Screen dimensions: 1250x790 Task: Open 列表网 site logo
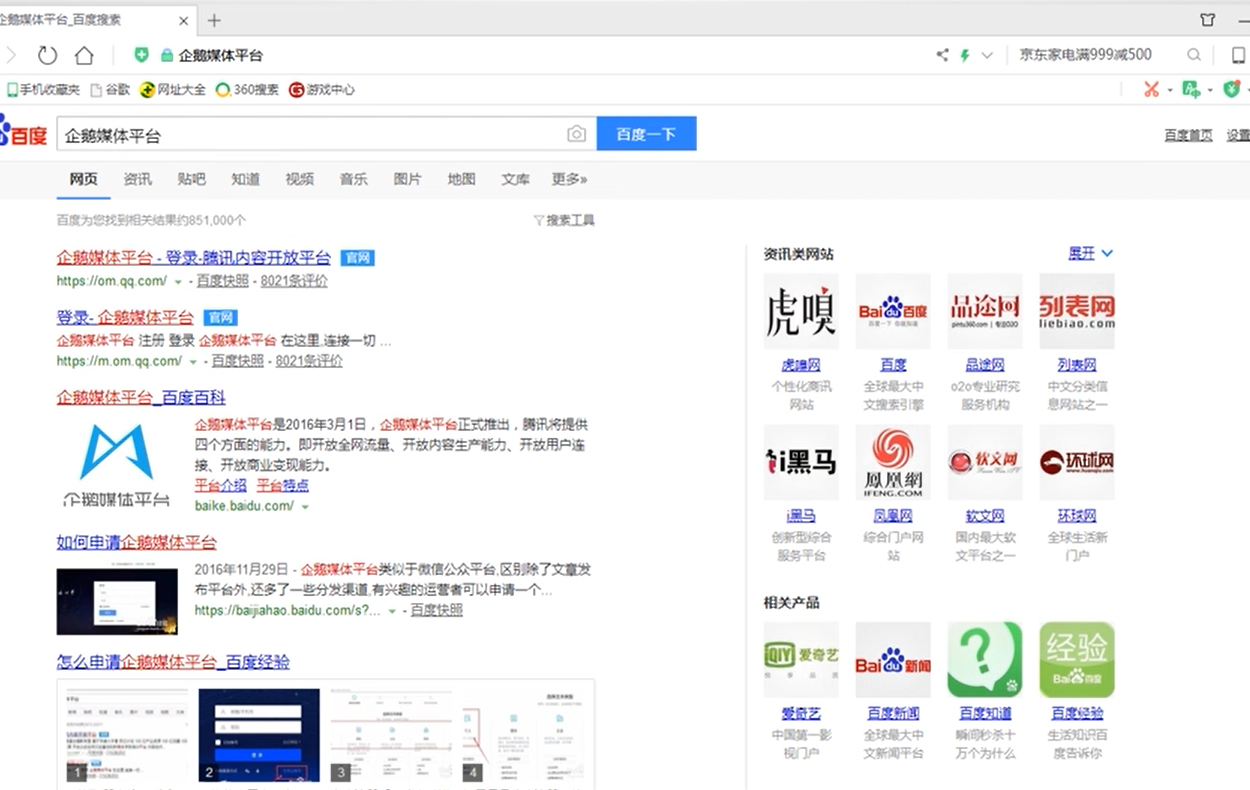(1077, 311)
